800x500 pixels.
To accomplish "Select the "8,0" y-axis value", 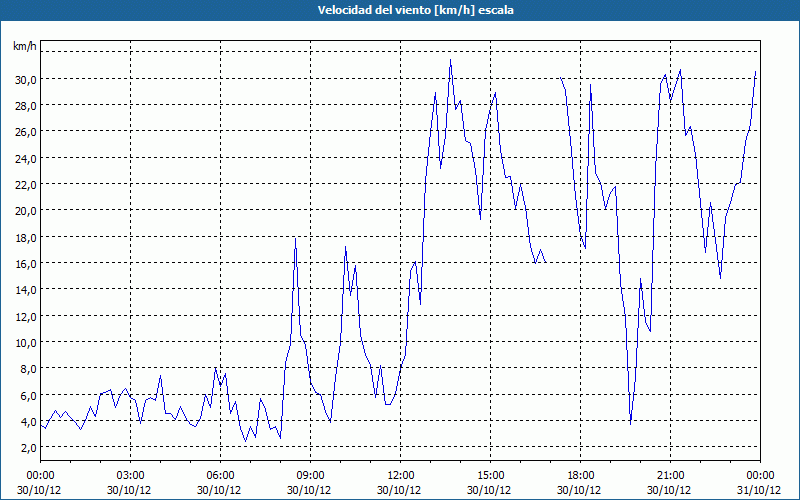I will click(27, 368).
